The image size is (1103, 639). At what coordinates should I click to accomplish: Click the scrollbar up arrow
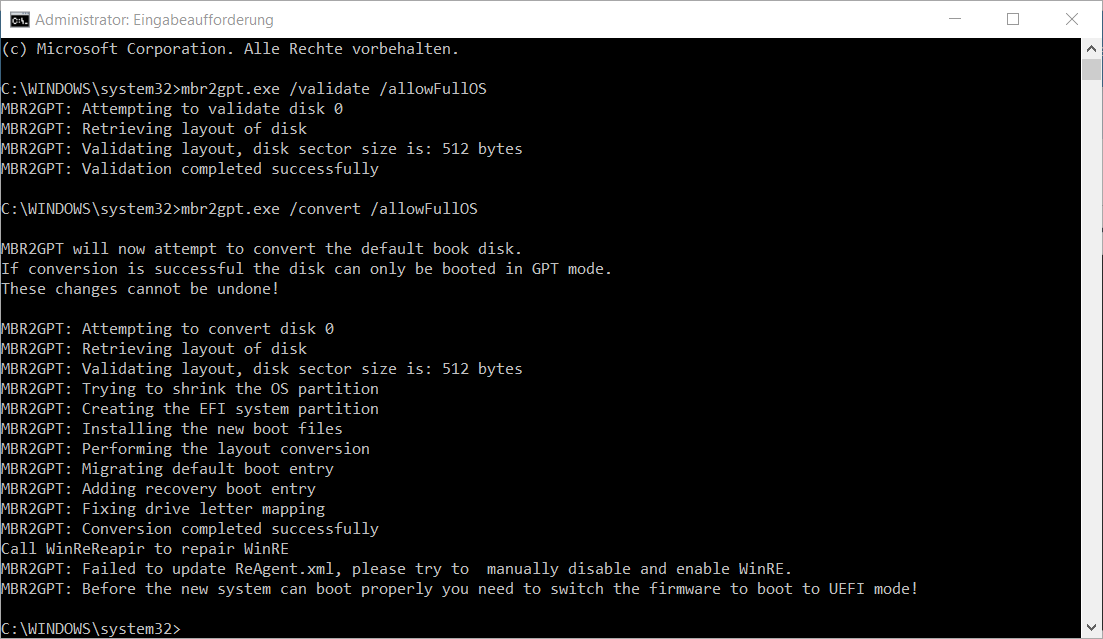point(1091,48)
